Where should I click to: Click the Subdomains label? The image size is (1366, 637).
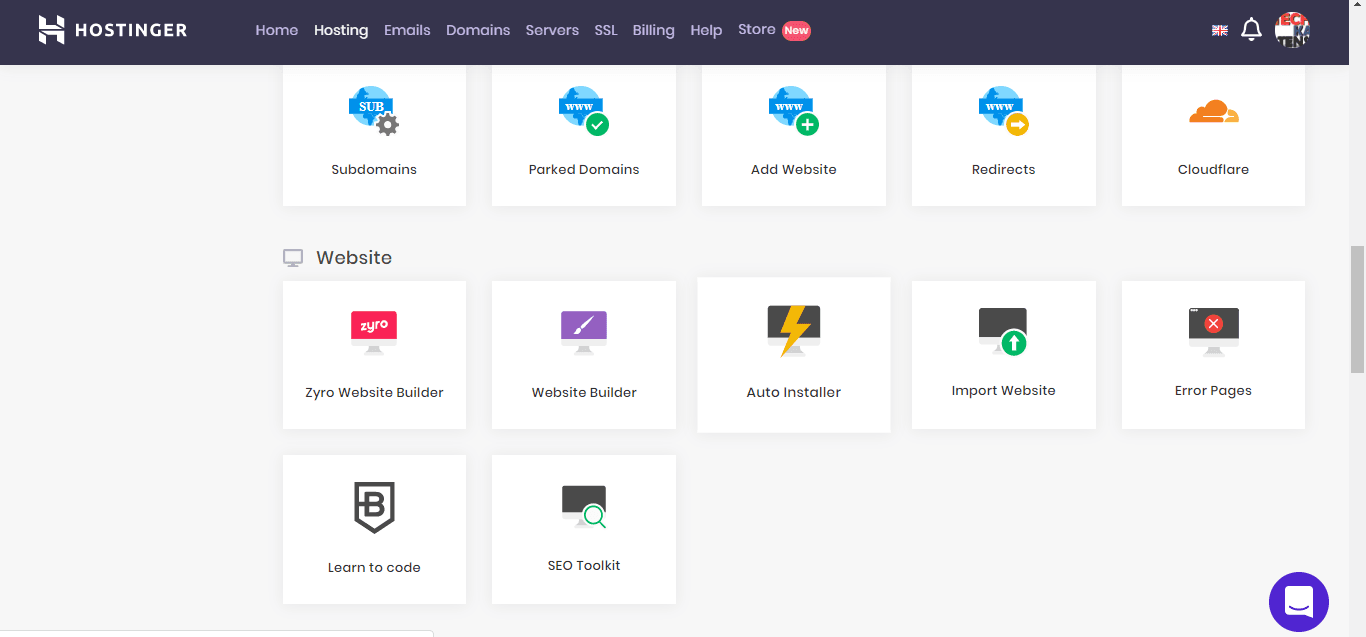(x=374, y=169)
